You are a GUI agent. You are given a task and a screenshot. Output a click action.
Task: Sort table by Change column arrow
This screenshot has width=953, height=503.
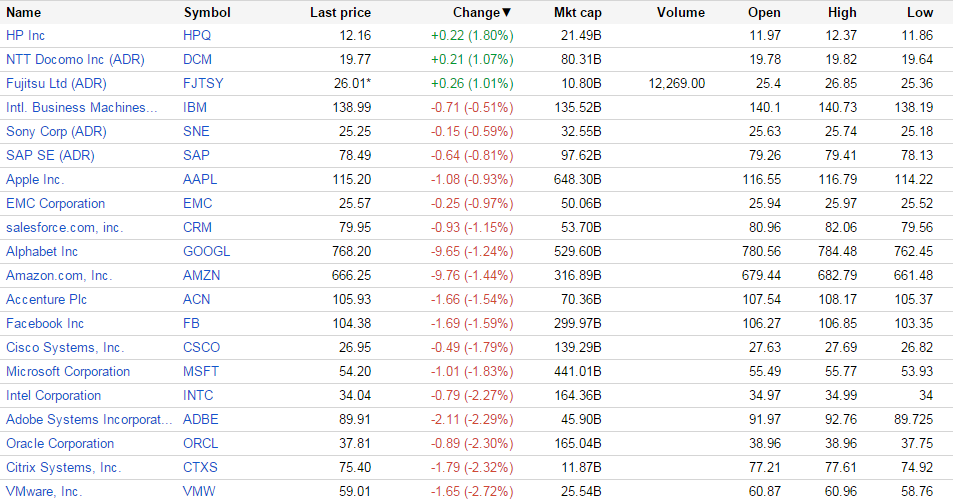coord(506,13)
